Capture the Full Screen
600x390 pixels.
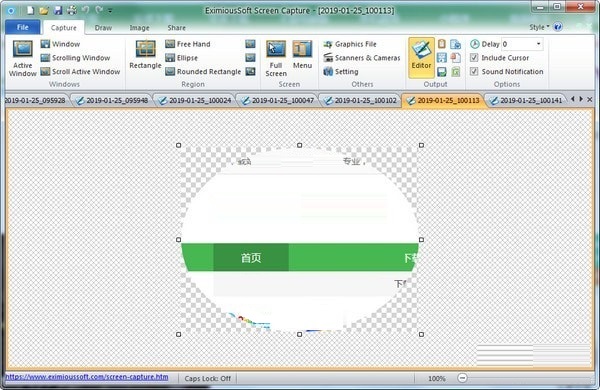[276, 58]
